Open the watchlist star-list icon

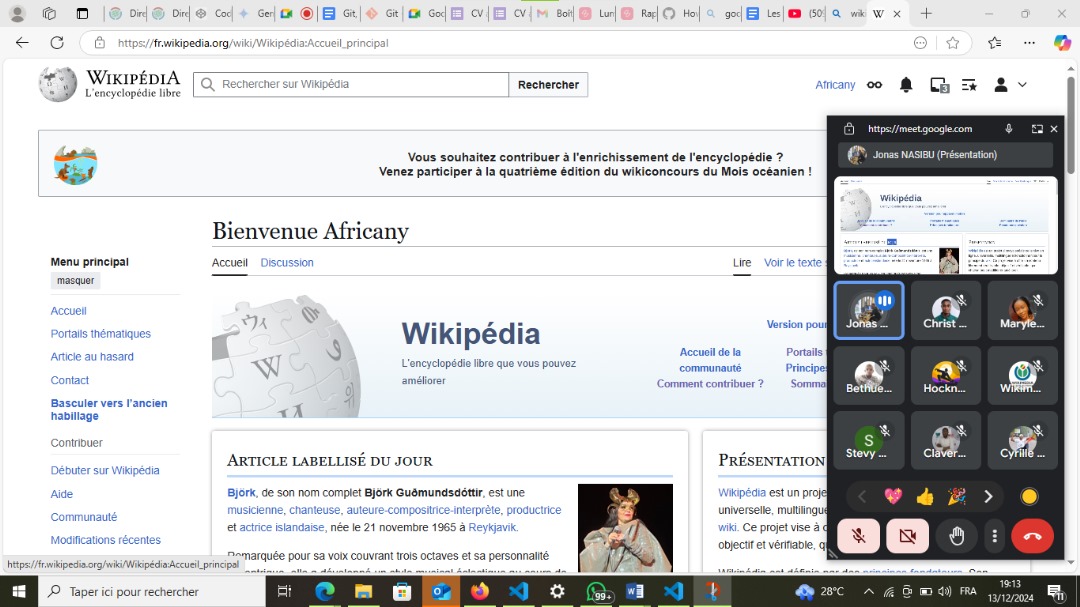(969, 85)
